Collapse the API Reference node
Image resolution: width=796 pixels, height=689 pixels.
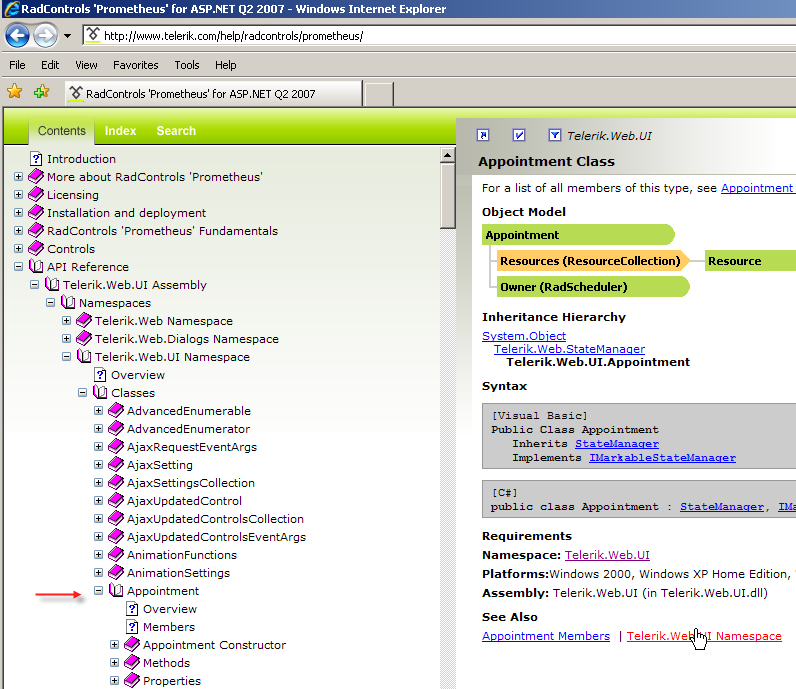(18, 267)
